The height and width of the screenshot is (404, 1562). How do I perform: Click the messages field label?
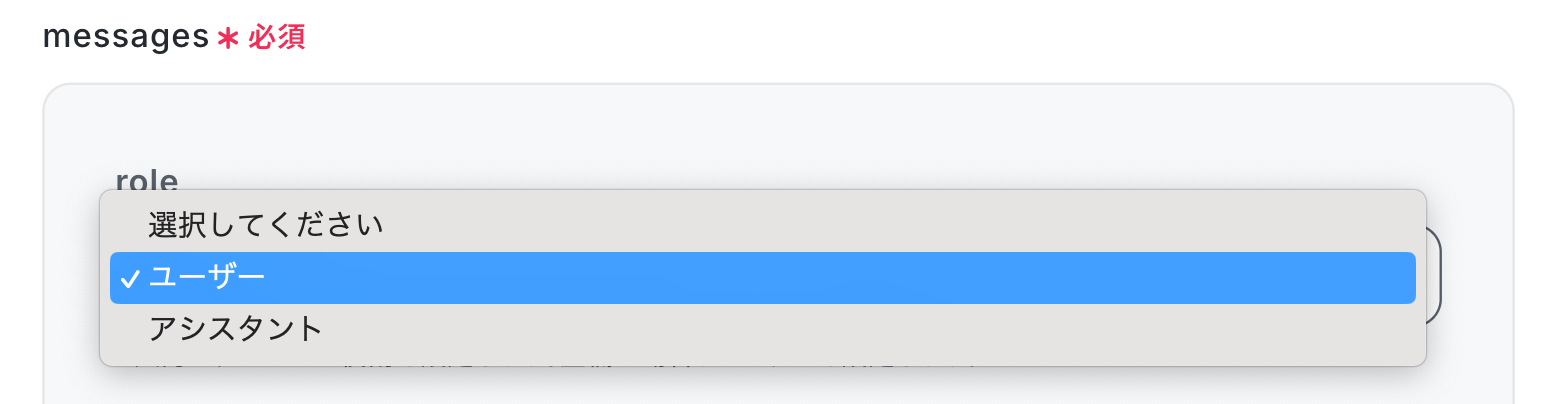coord(126,37)
